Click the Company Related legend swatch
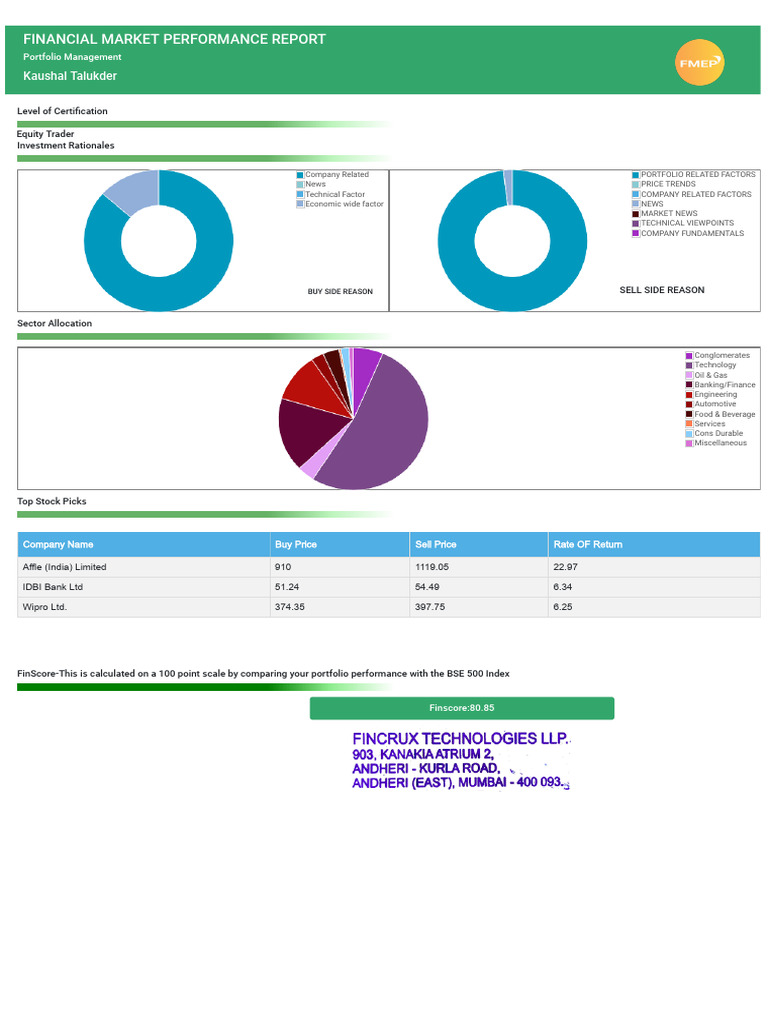Screen dimensions: 768x1024 pyautogui.click(x=300, y=175)
